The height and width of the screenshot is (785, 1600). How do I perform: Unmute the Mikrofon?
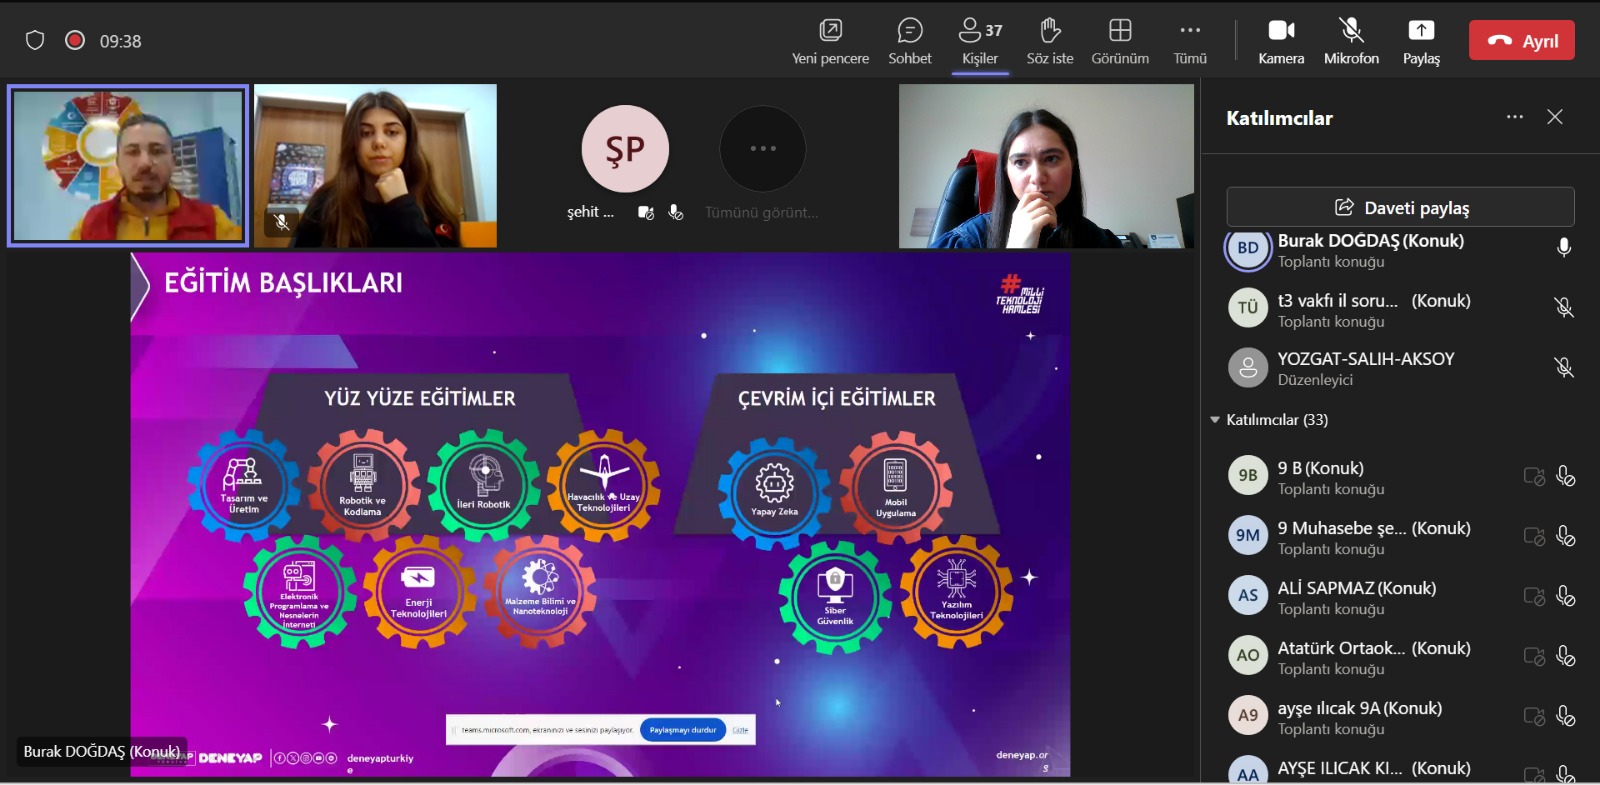tap(1351, 41)
